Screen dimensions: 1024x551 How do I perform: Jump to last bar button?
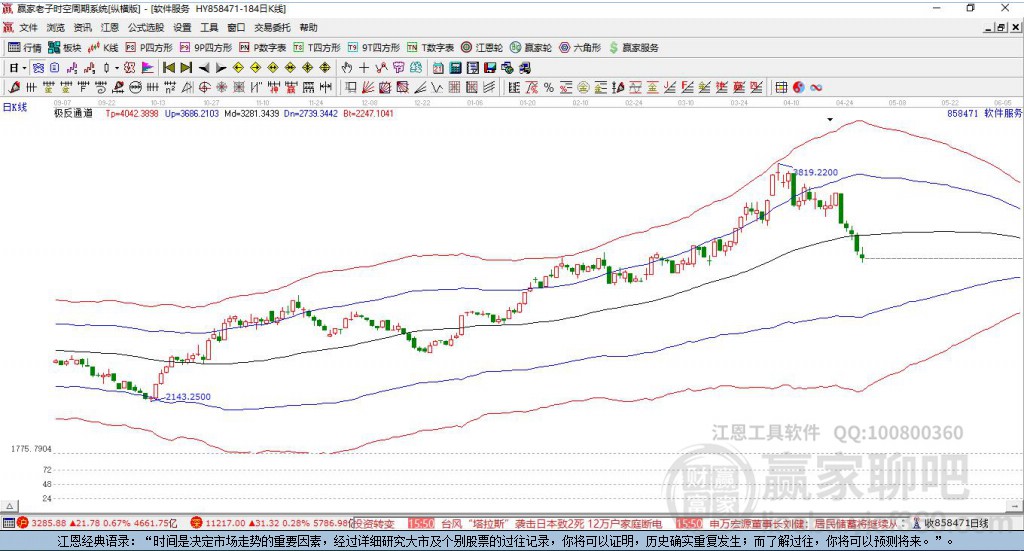point(186,68)
